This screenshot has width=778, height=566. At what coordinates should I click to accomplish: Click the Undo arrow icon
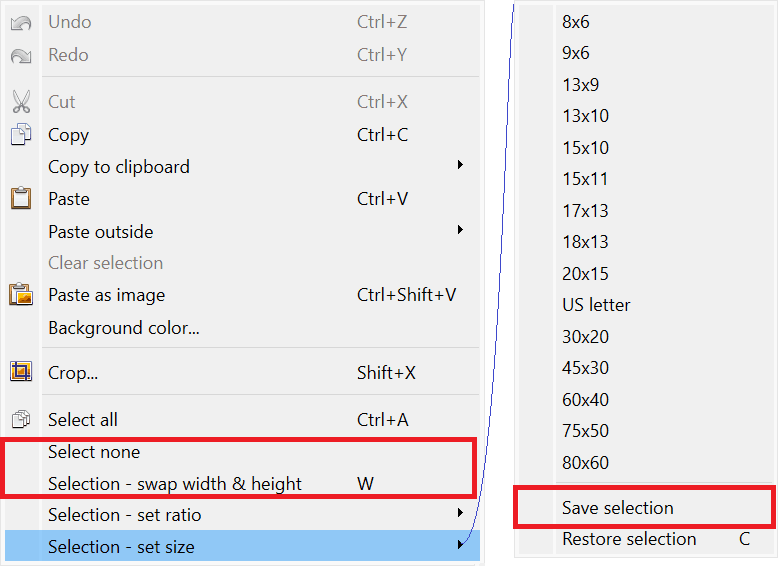click(21, 23)
